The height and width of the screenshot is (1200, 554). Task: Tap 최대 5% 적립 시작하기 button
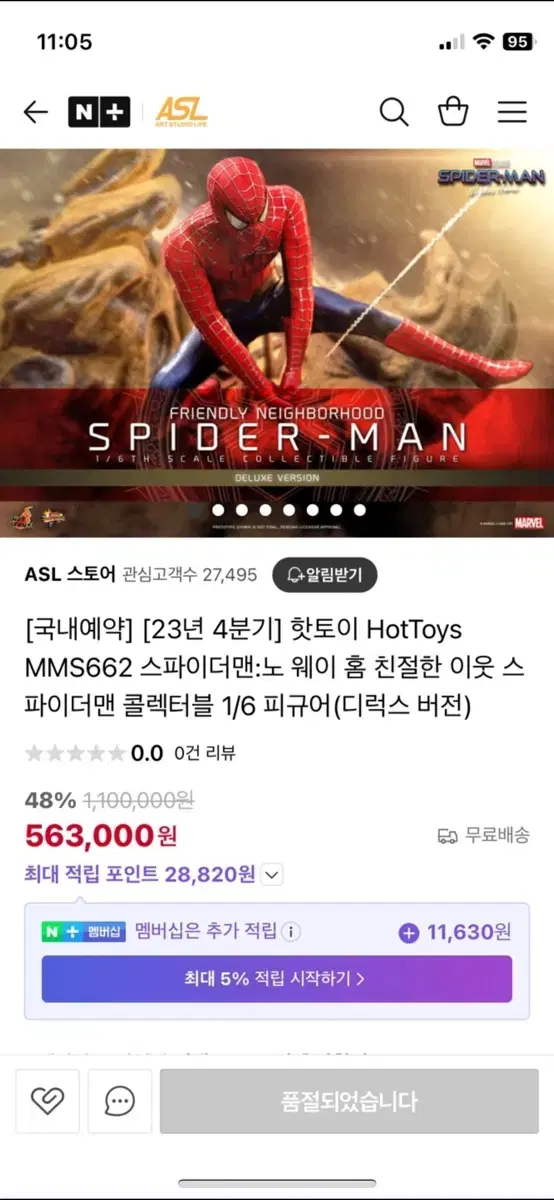[276, 979]
